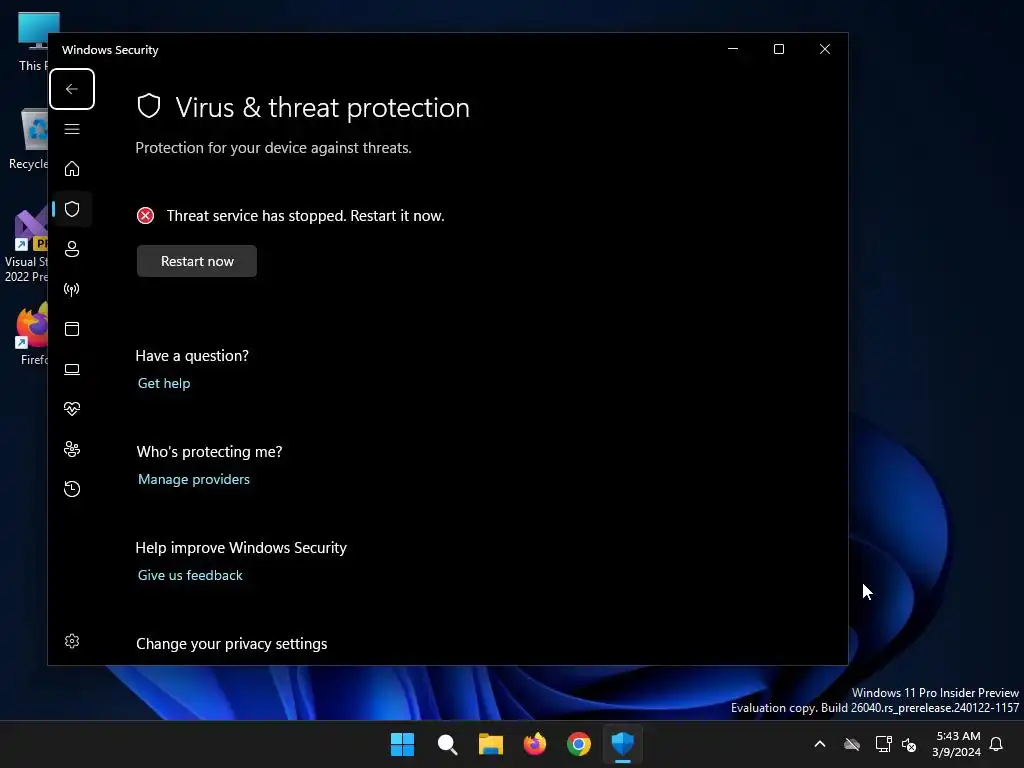Open the Windows Start menu
The width and height of the screenshot is (1024, 768).
coord(402,744)
